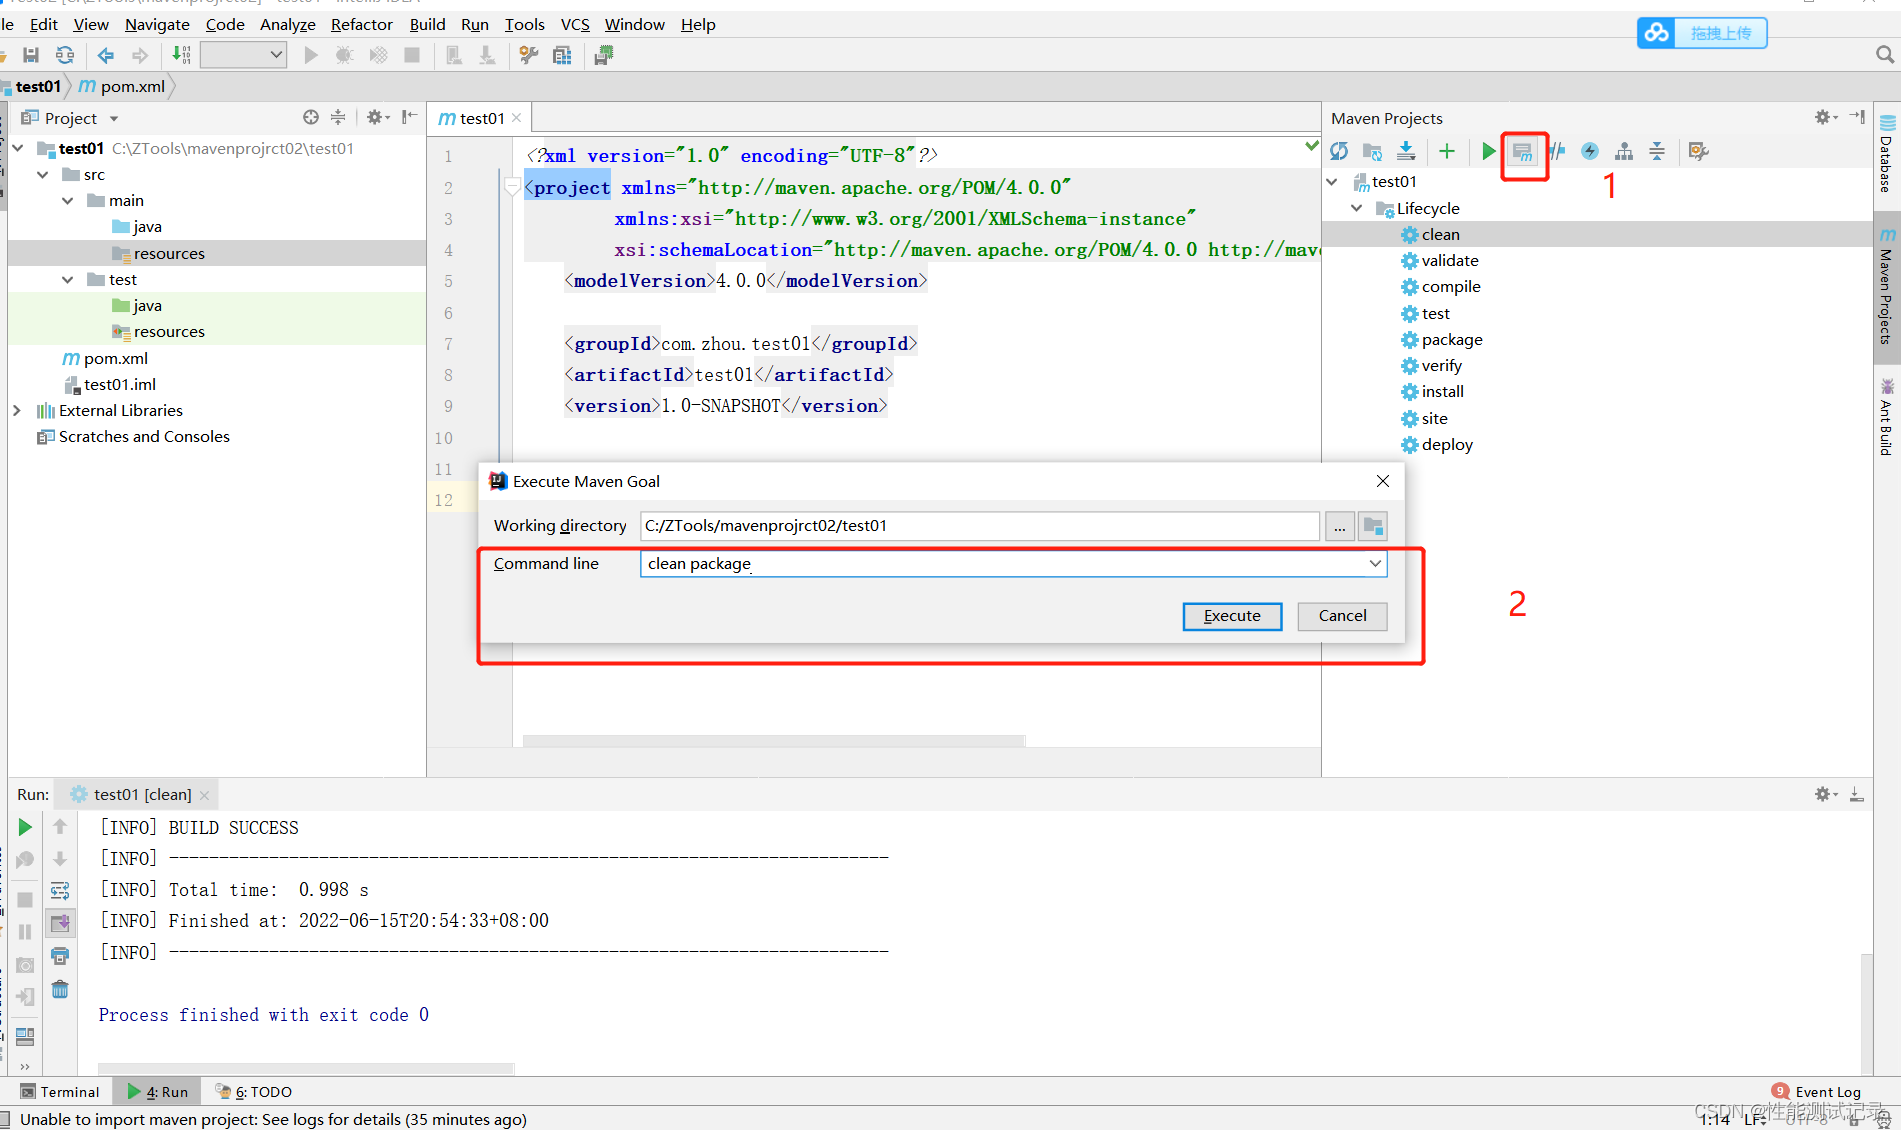Toggle soft-wrap in Run console

tap(60, 890)
